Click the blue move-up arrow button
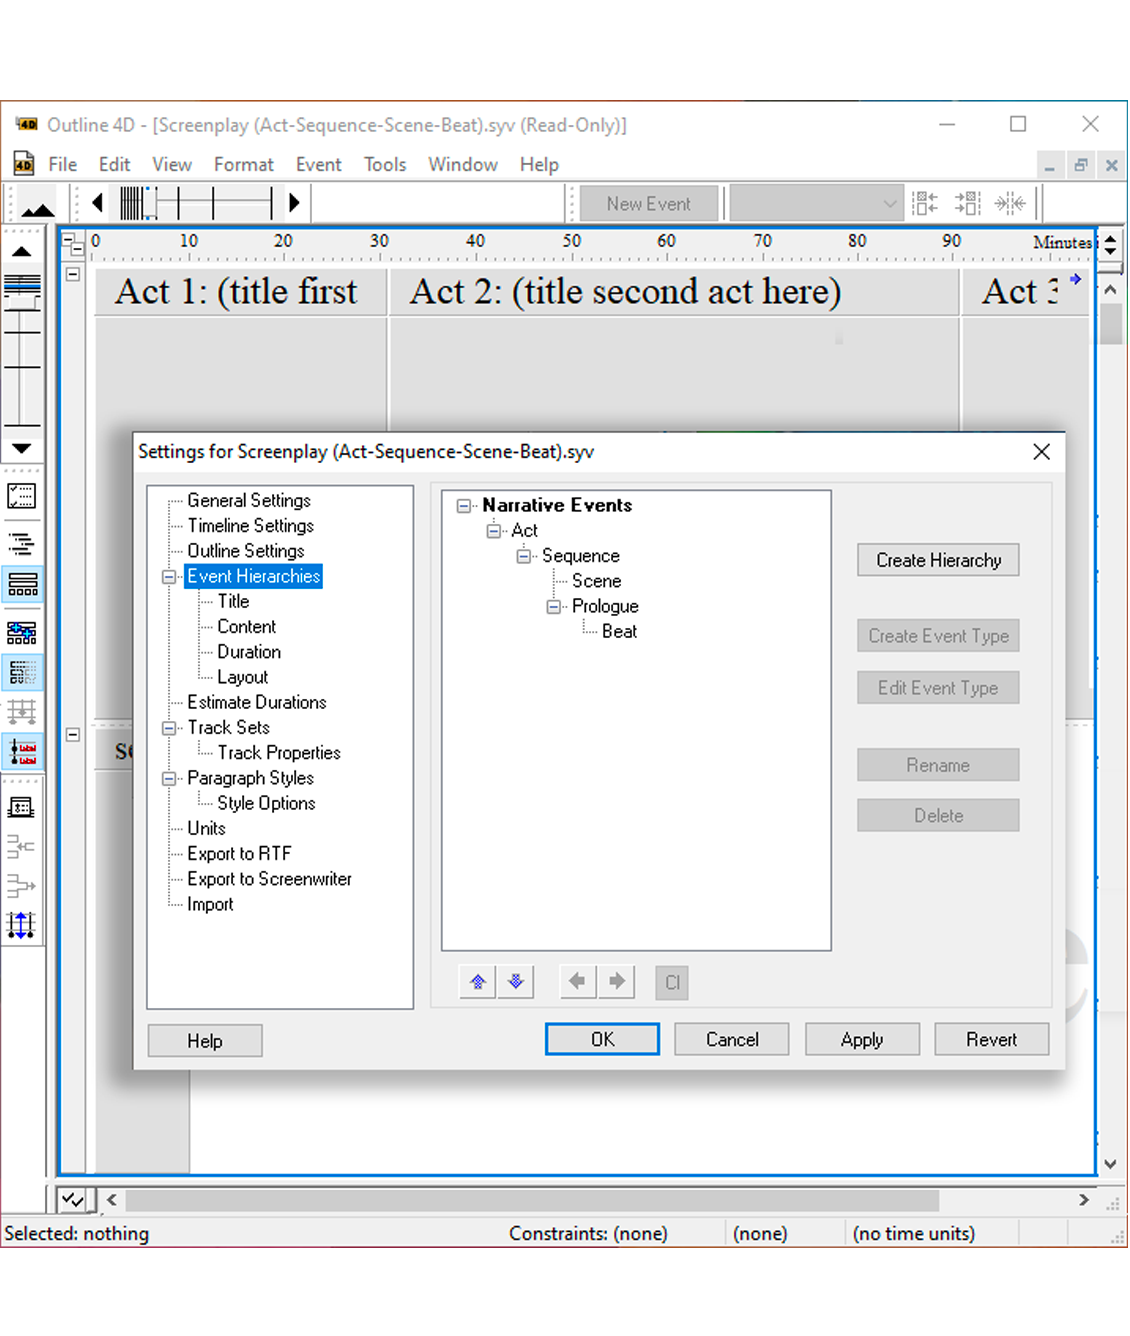Image resolution: width=1130 pixels, height=1336 pixels. (x=478, y=982)
